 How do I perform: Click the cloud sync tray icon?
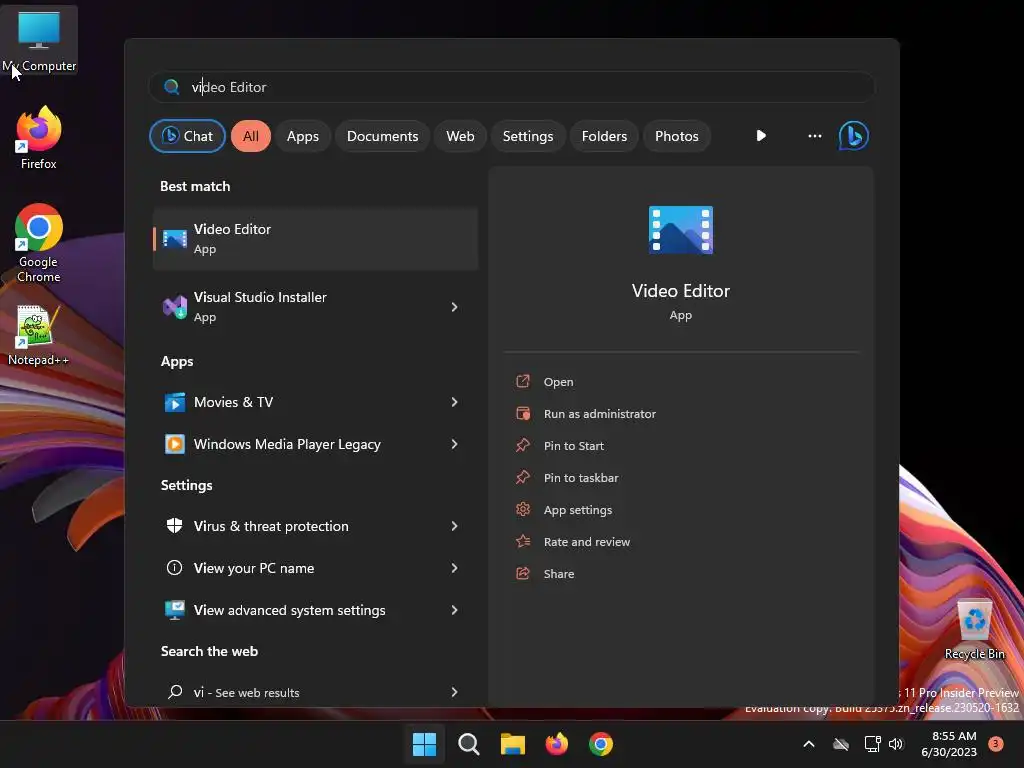click(x=841, y=744)
